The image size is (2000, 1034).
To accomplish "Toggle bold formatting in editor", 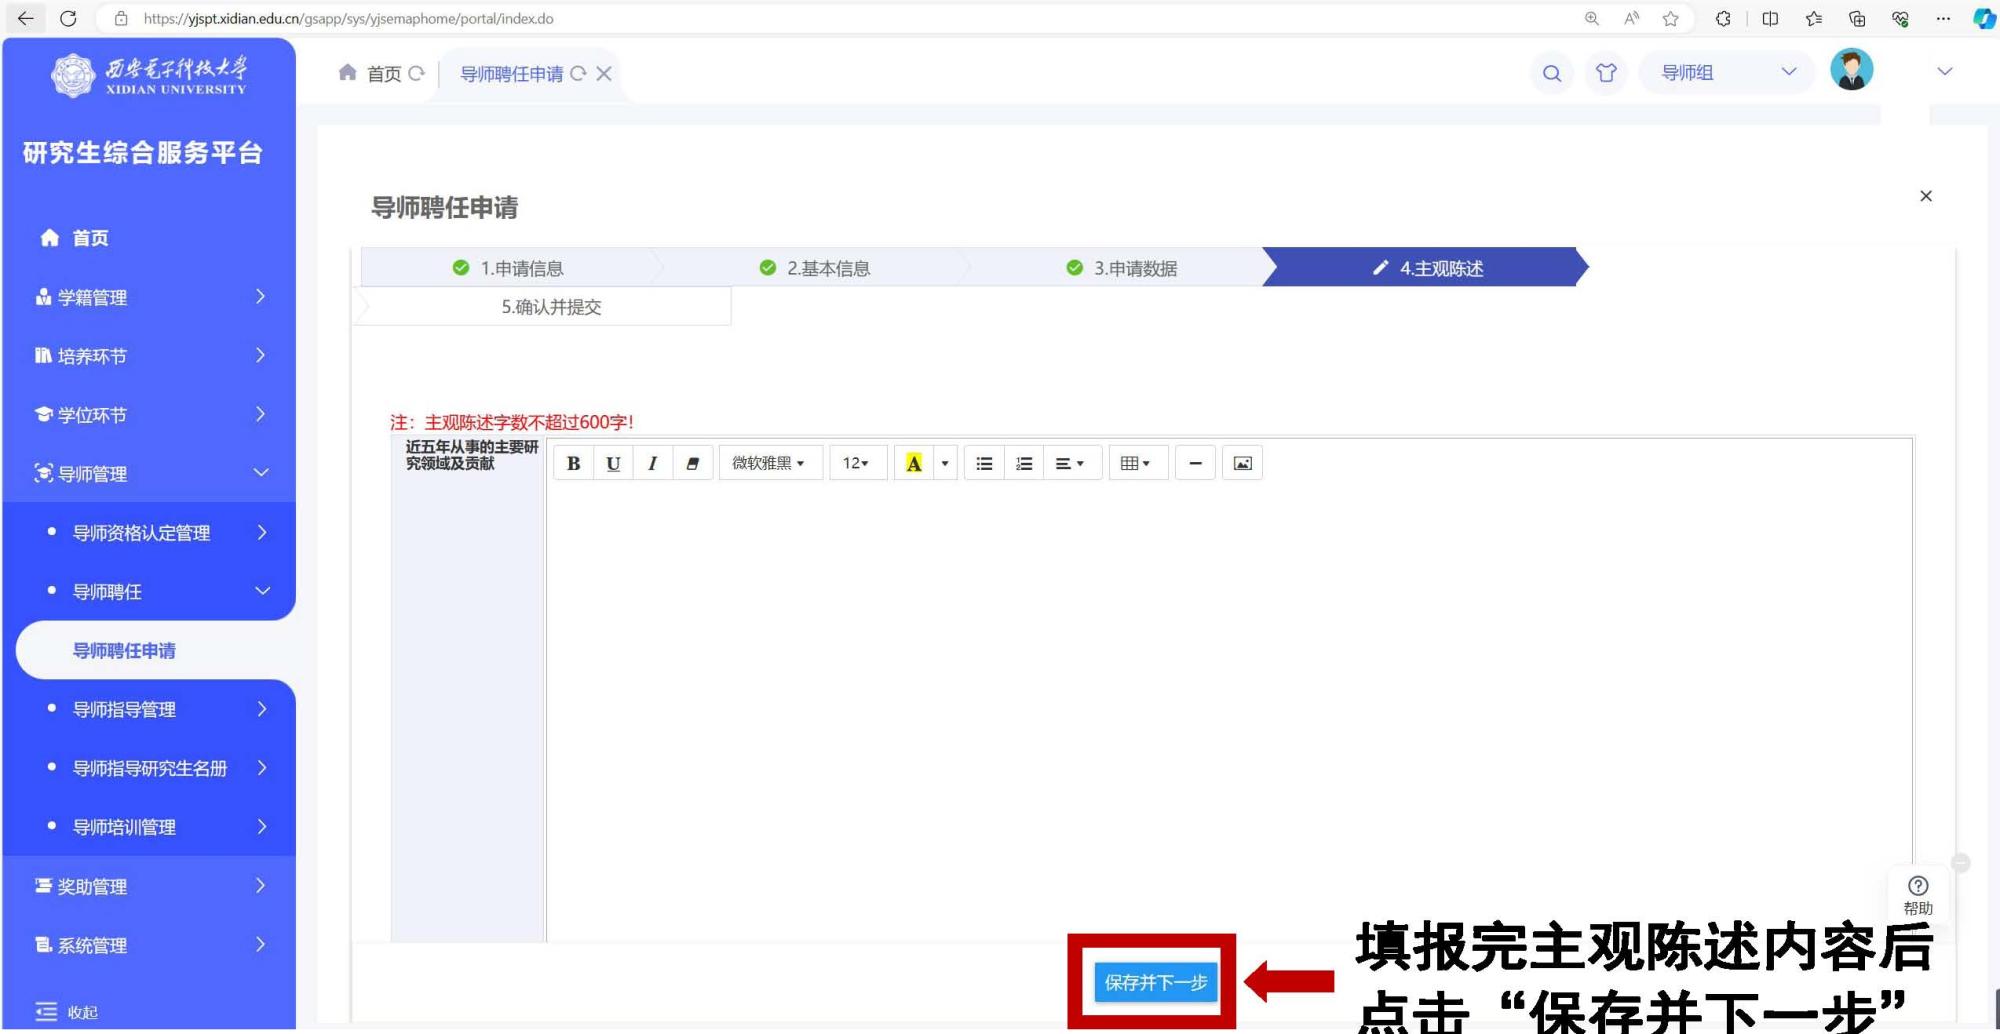I will coord(573,463).
